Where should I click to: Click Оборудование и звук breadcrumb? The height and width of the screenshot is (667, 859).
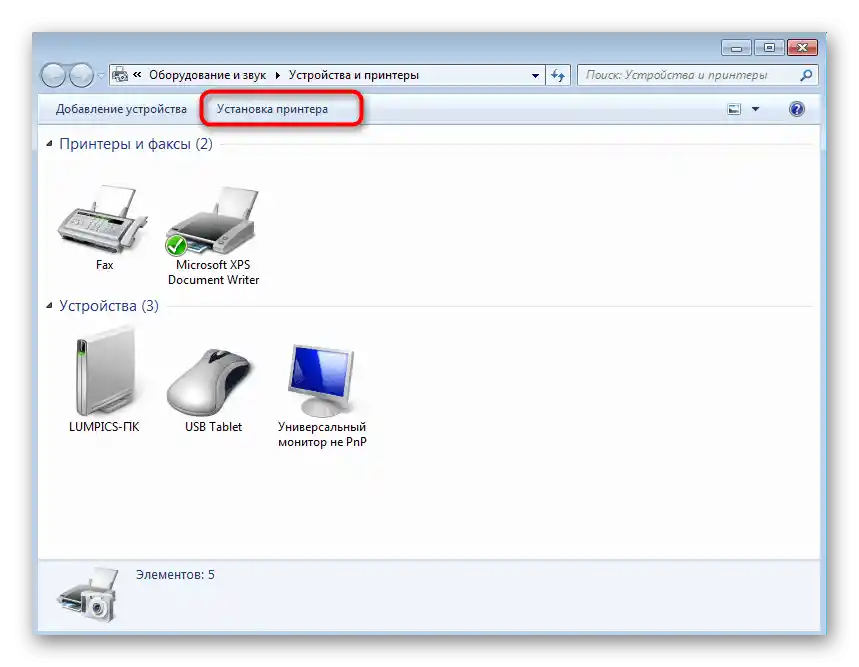pos(207,75)
